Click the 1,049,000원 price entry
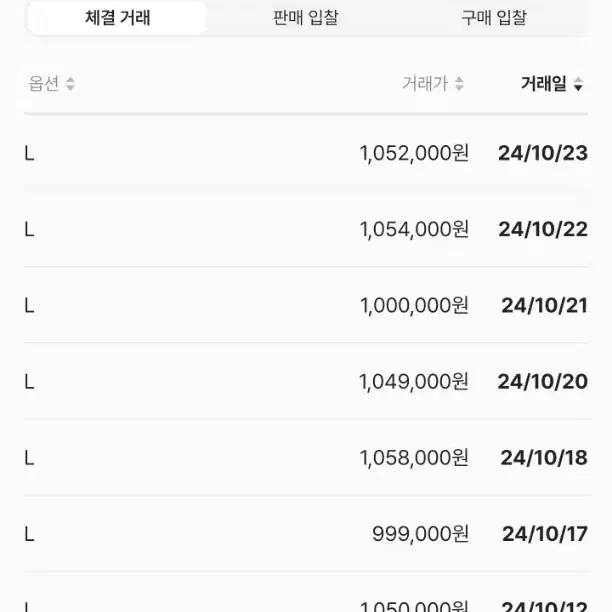The width and height of the screenshot is (612, 612). click(x=414, y=381)
